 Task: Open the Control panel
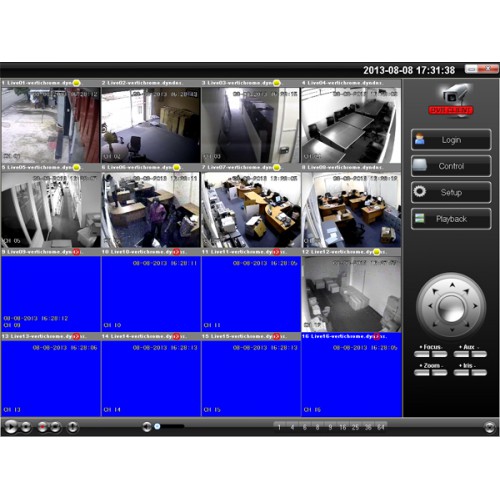click(451, 166)
